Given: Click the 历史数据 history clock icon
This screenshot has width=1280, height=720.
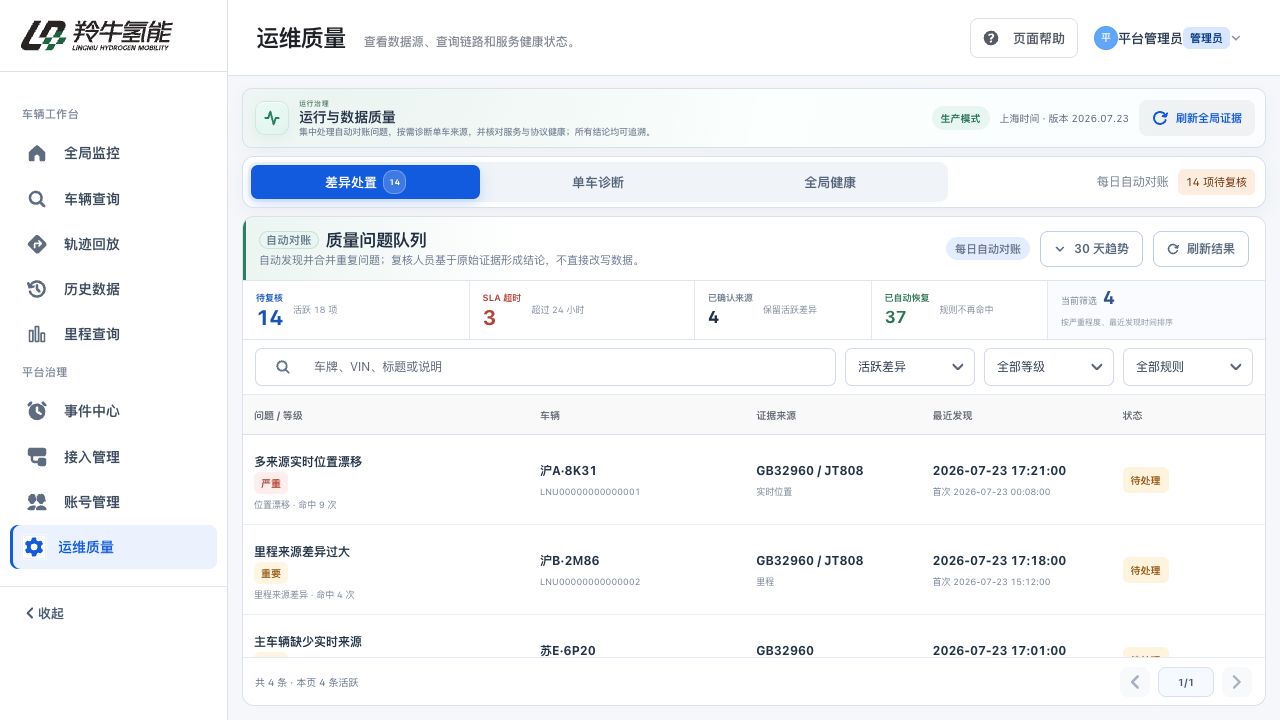Looking at the screenshot, I should click(x=37, y=289).
